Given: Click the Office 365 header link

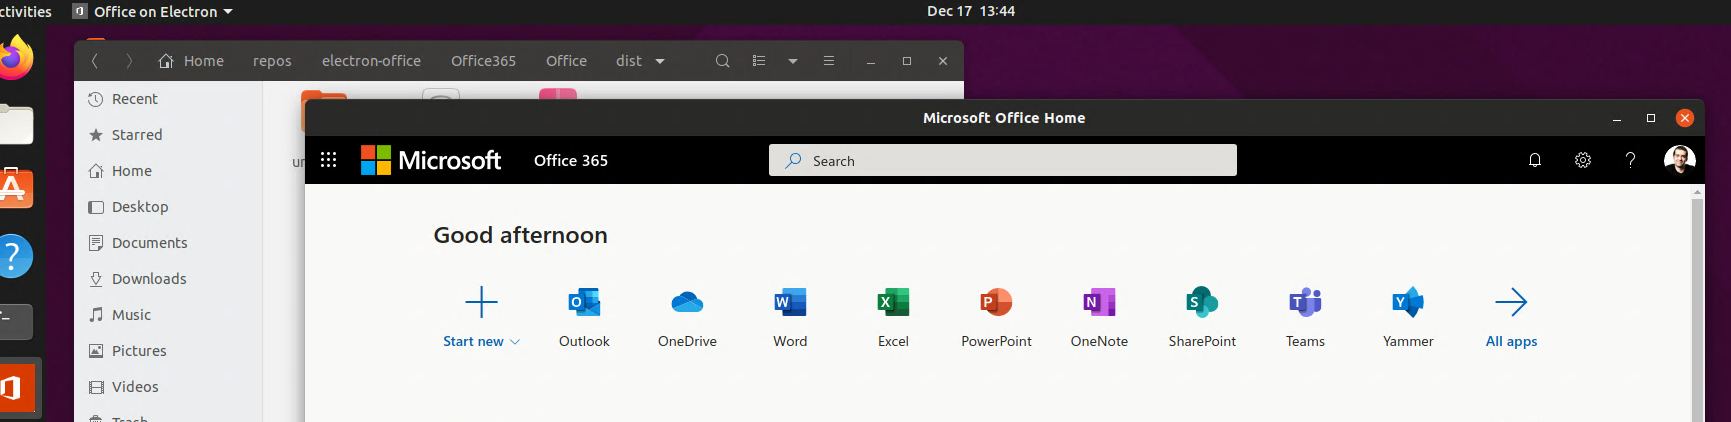Looking at the screenshot, I should click(571, 160).
